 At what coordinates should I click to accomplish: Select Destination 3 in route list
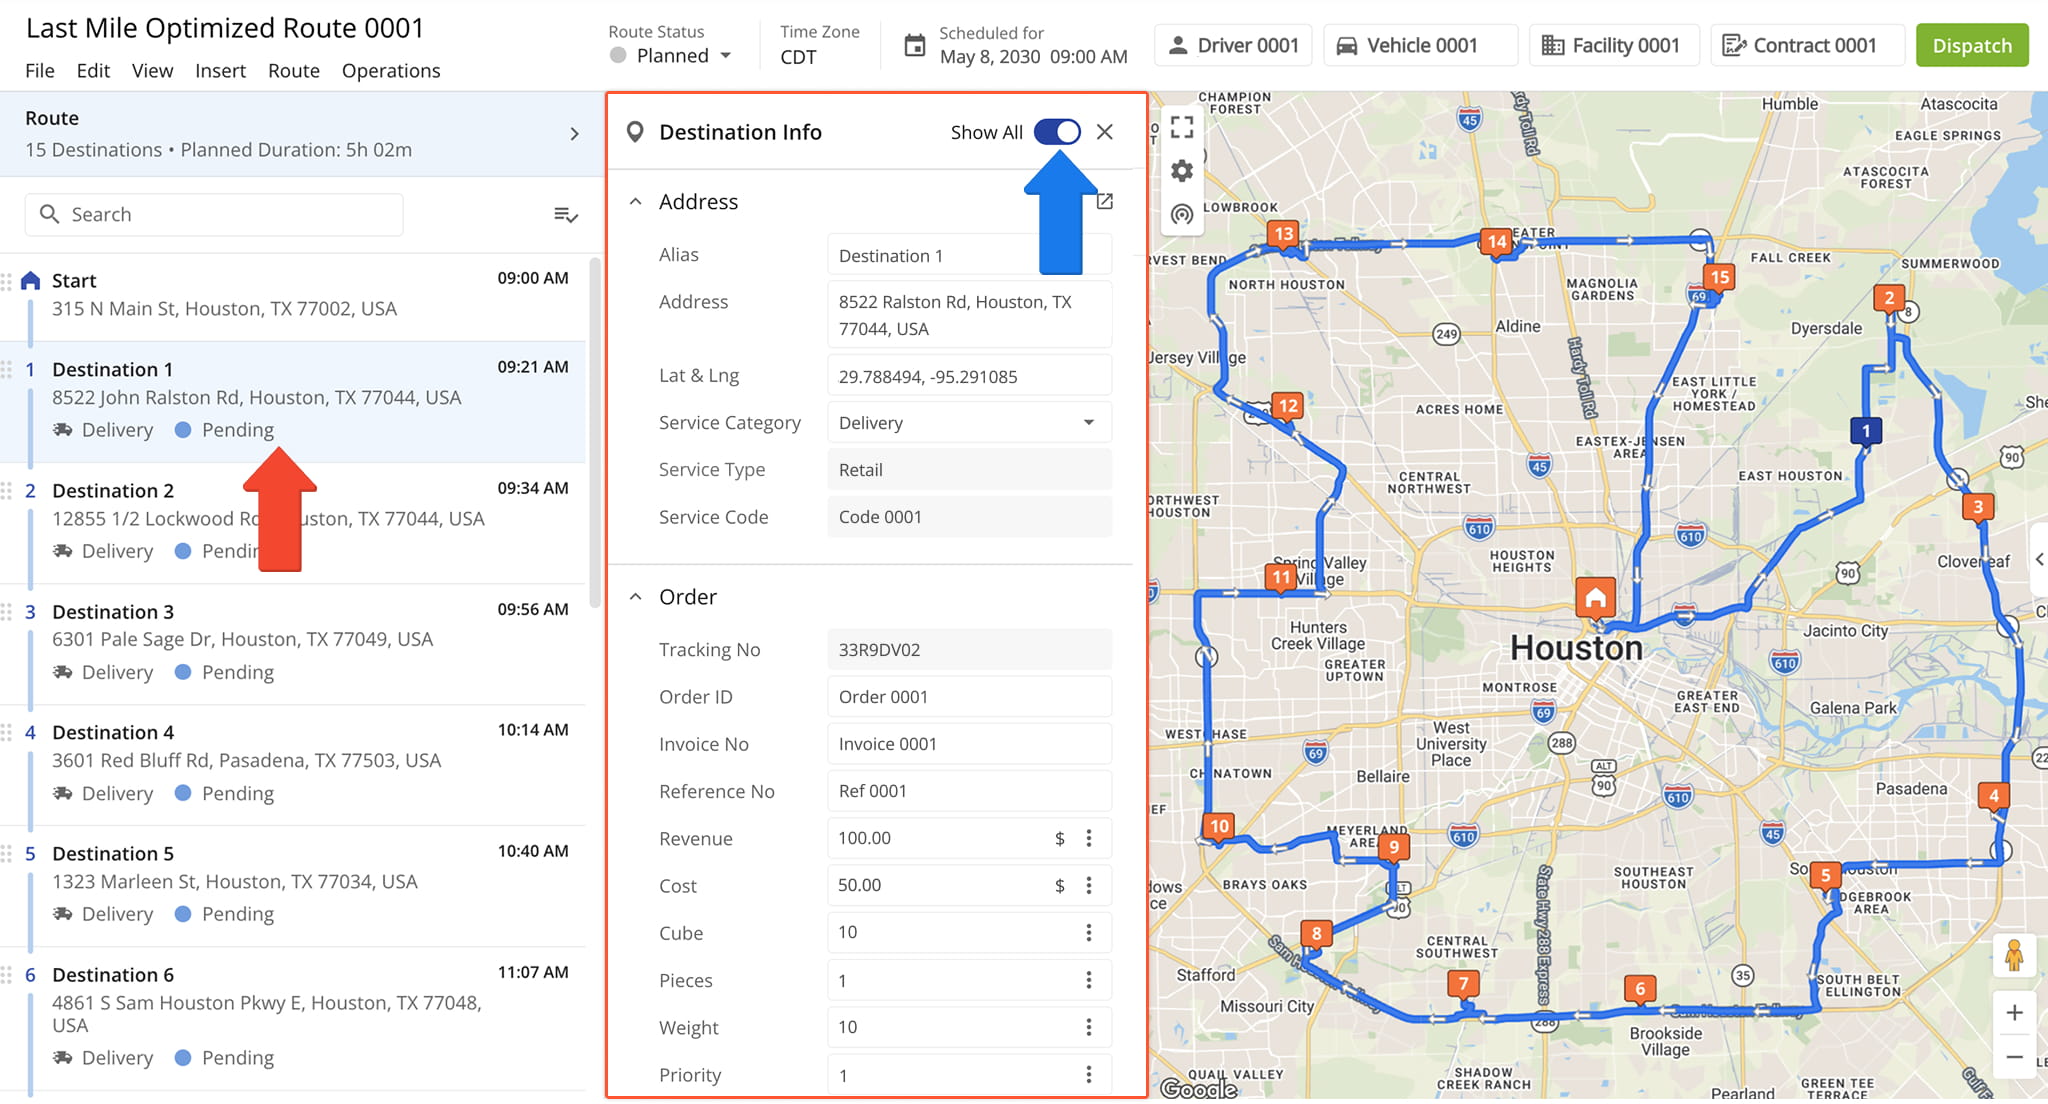pos(293,643)
